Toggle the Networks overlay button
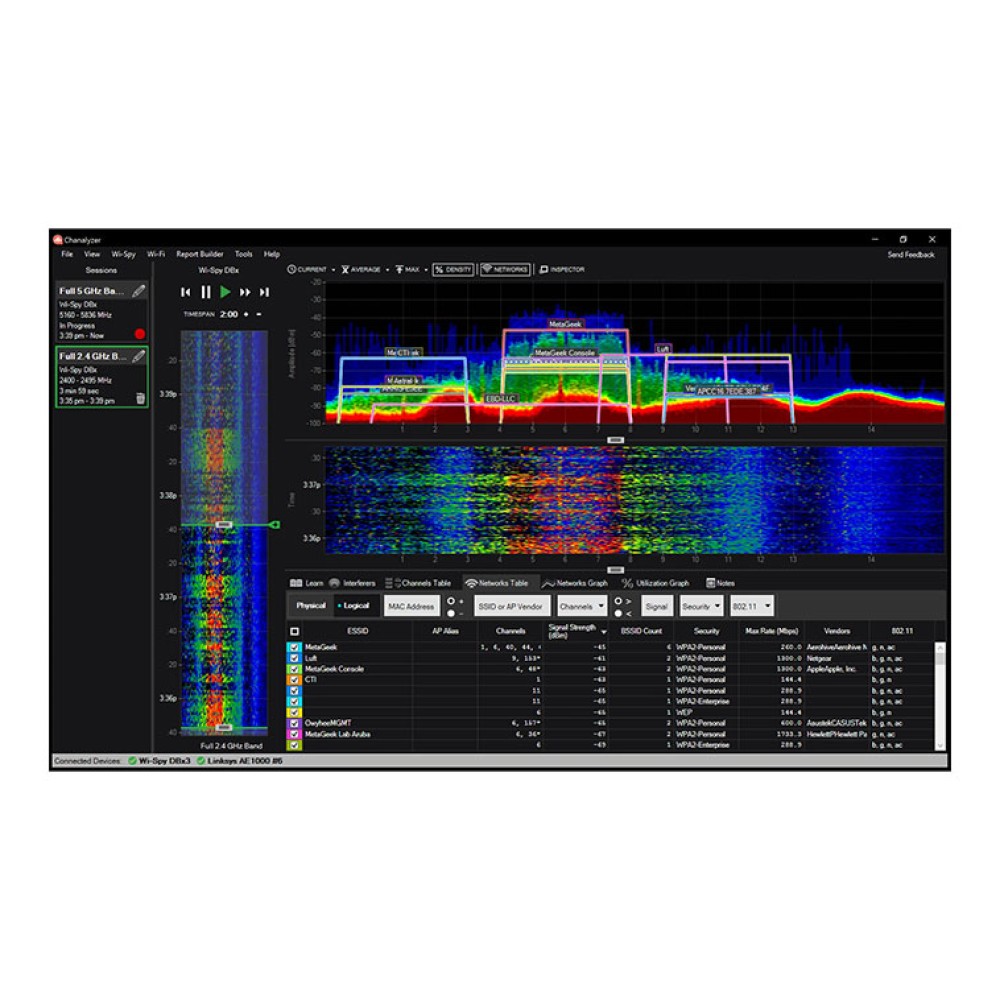This screenshot has height=1000, width=1000. click(505, 270)
